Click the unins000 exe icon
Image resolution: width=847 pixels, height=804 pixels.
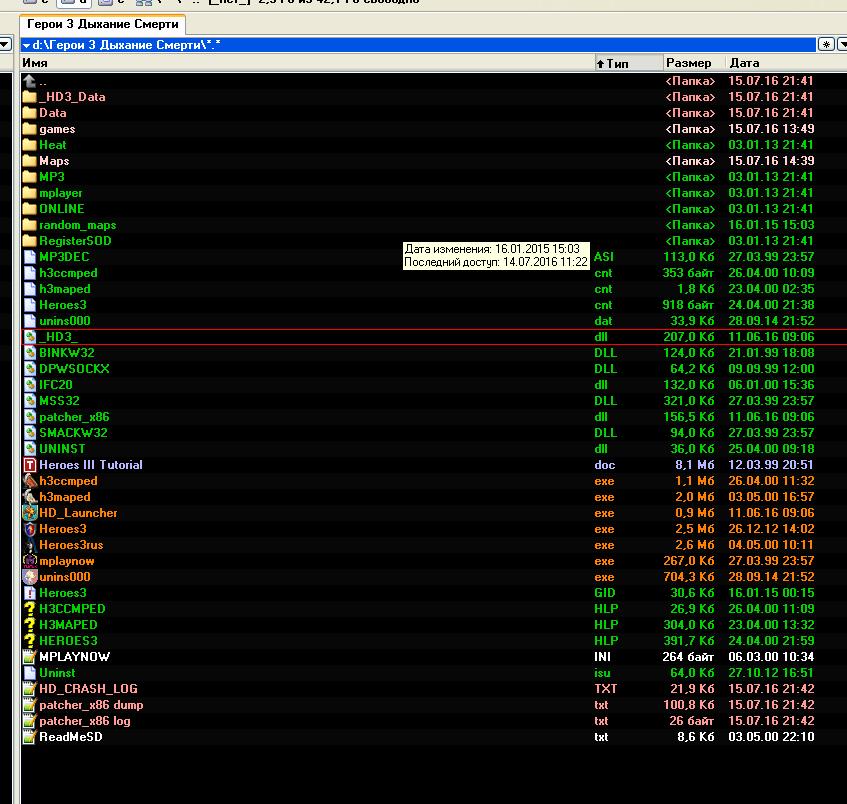(30, 577)
